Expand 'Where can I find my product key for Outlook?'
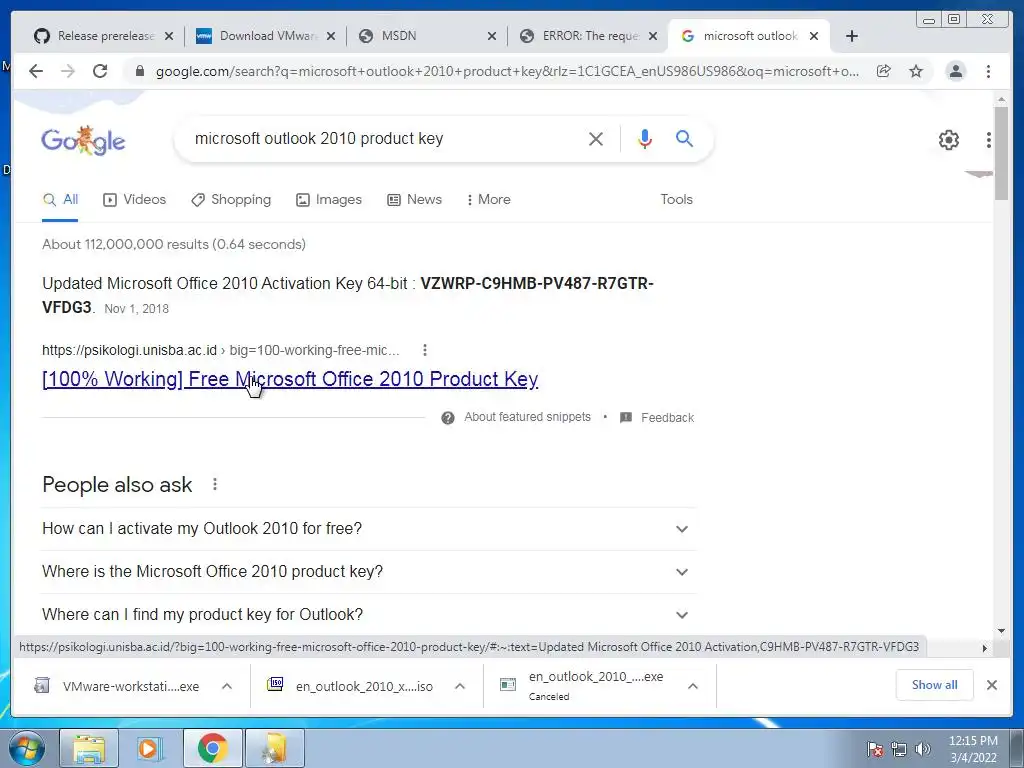Viewport: 1024px width, 768px height. pos(368,615)
